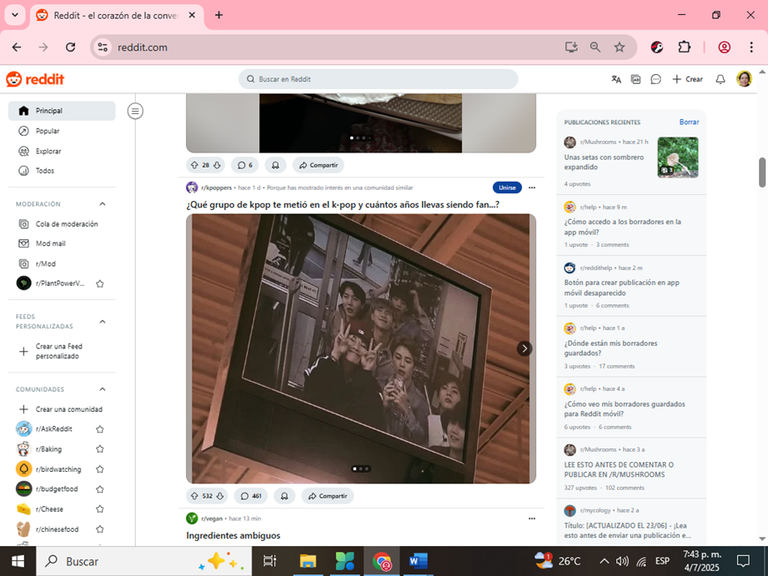Click Crear to make a post
768x576 pixels.
pyautogui.click(x=688, y=79)
